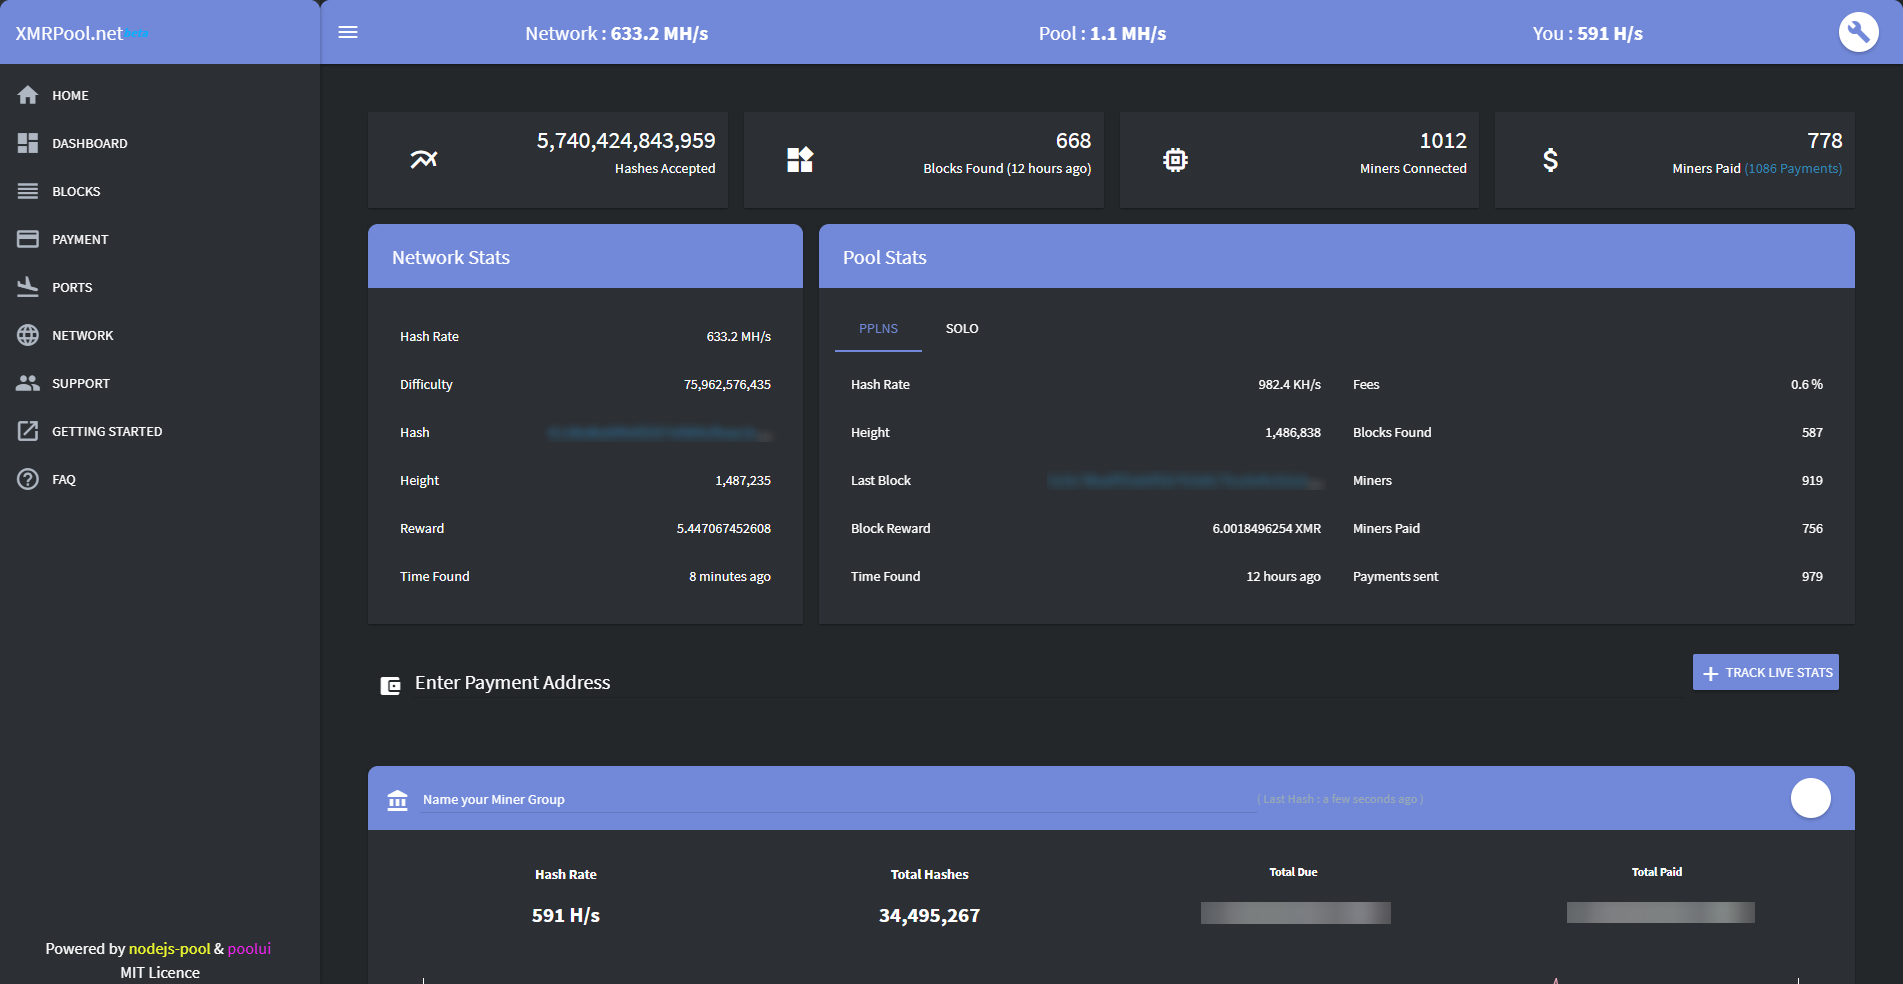Screen dimensions: 1903x984
Task: Click the XMRPool.net logo text
Action: (x=69, y=33)
